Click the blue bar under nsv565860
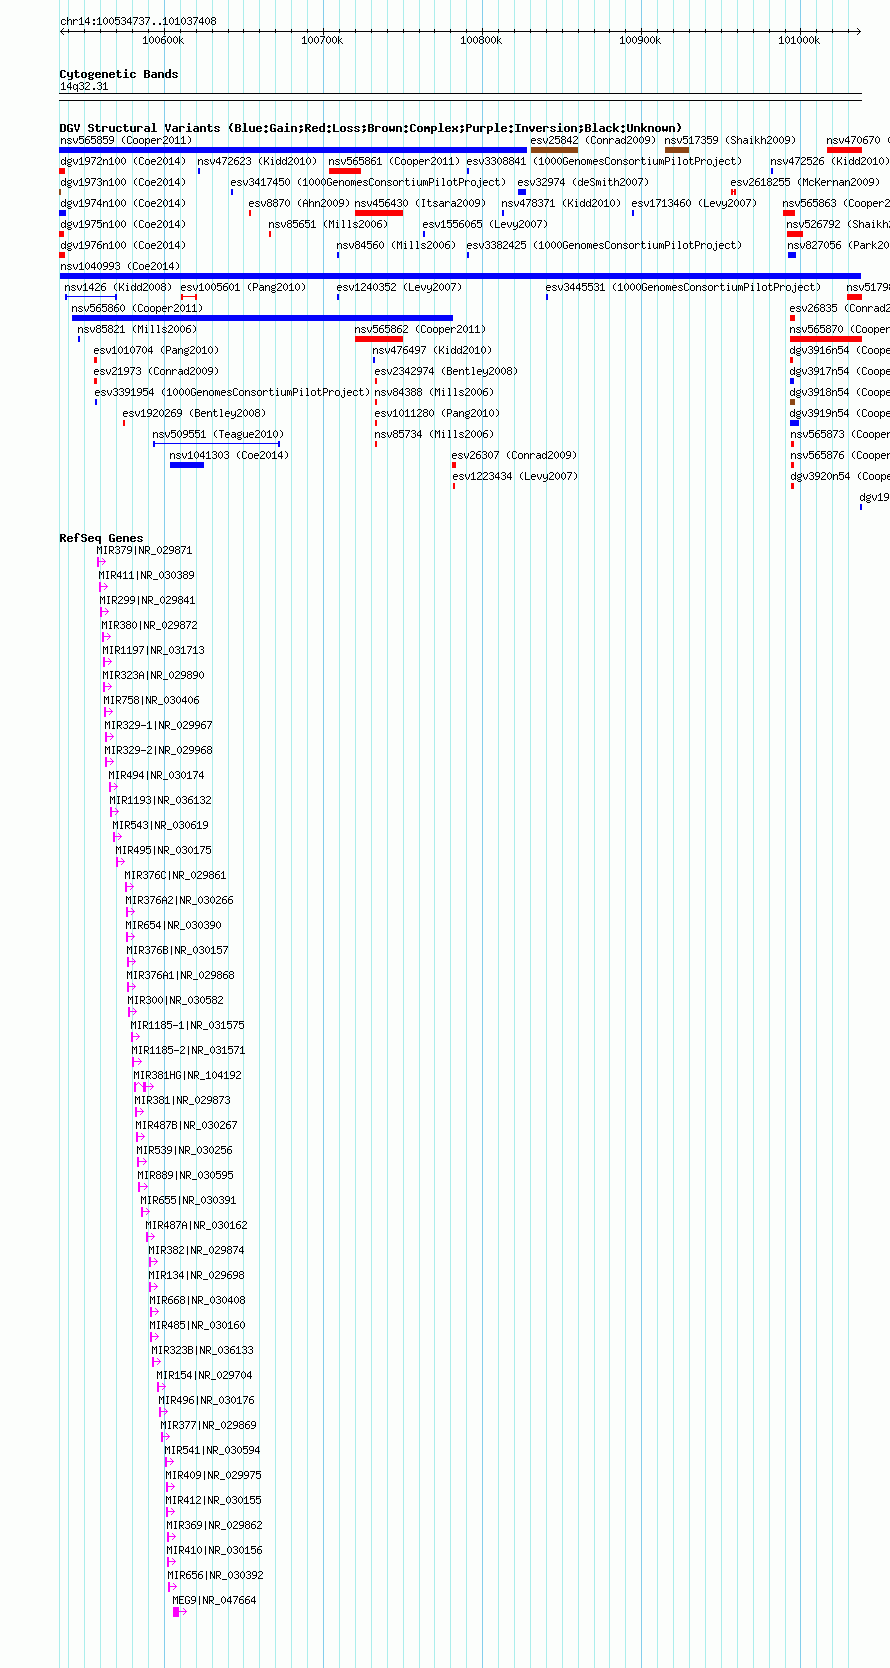This screenshot has width=890, height=1668. click(262, 318)
